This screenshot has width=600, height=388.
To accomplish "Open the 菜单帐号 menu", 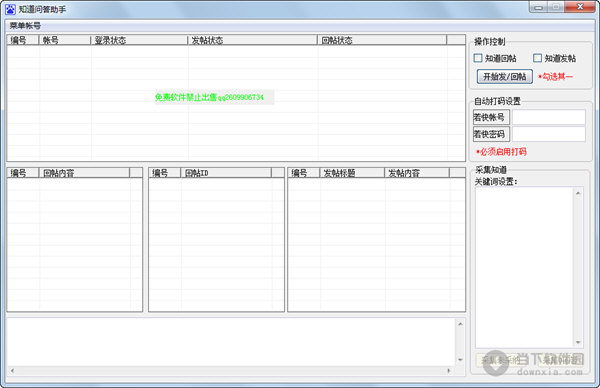I will tap(25, 26).
